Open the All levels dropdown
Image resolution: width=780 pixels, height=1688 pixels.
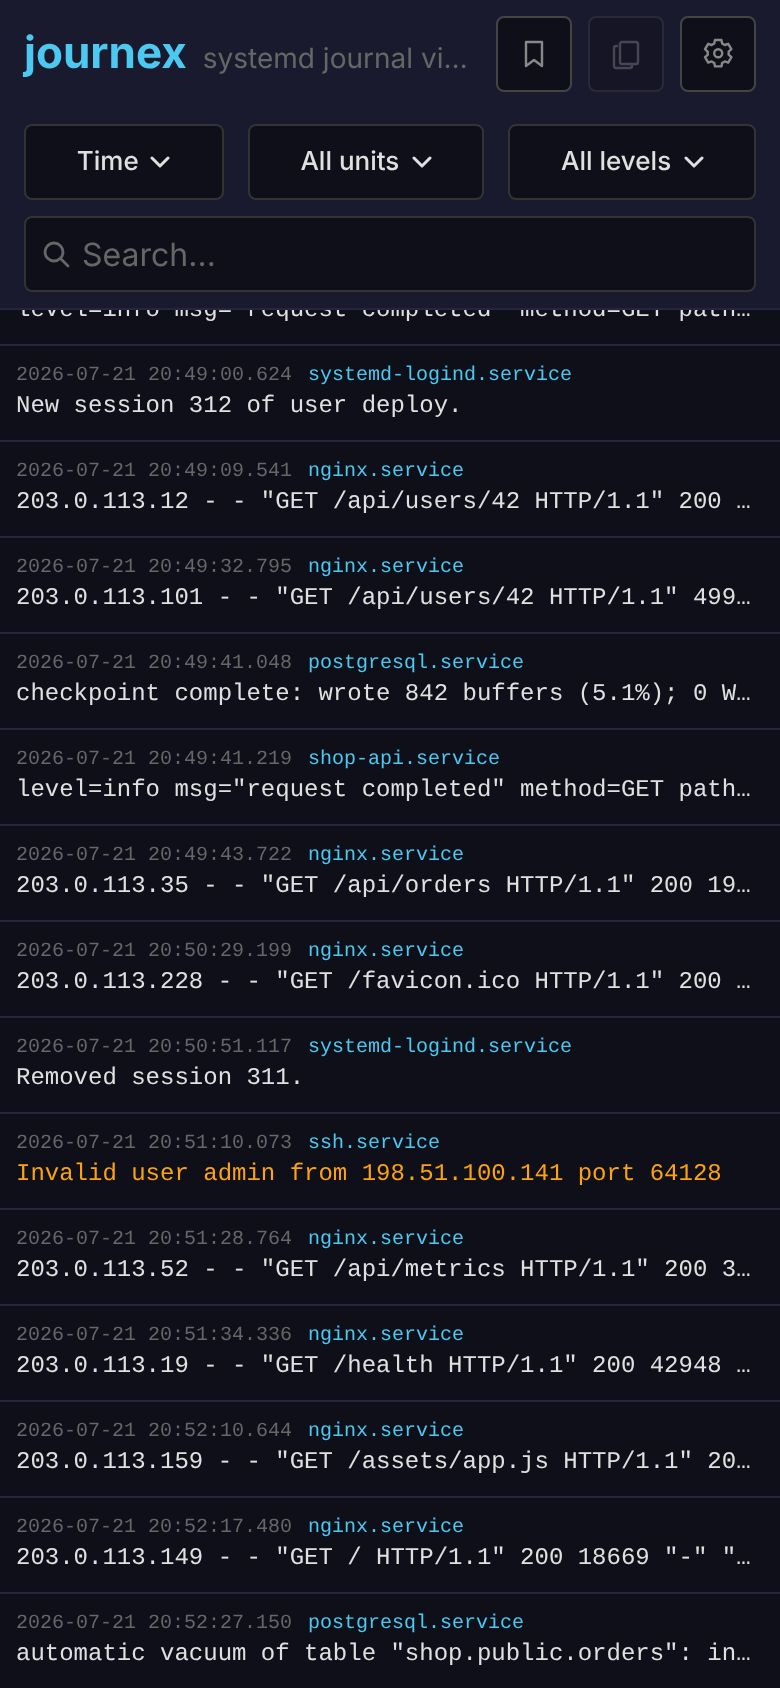click(x=632, y=162)
